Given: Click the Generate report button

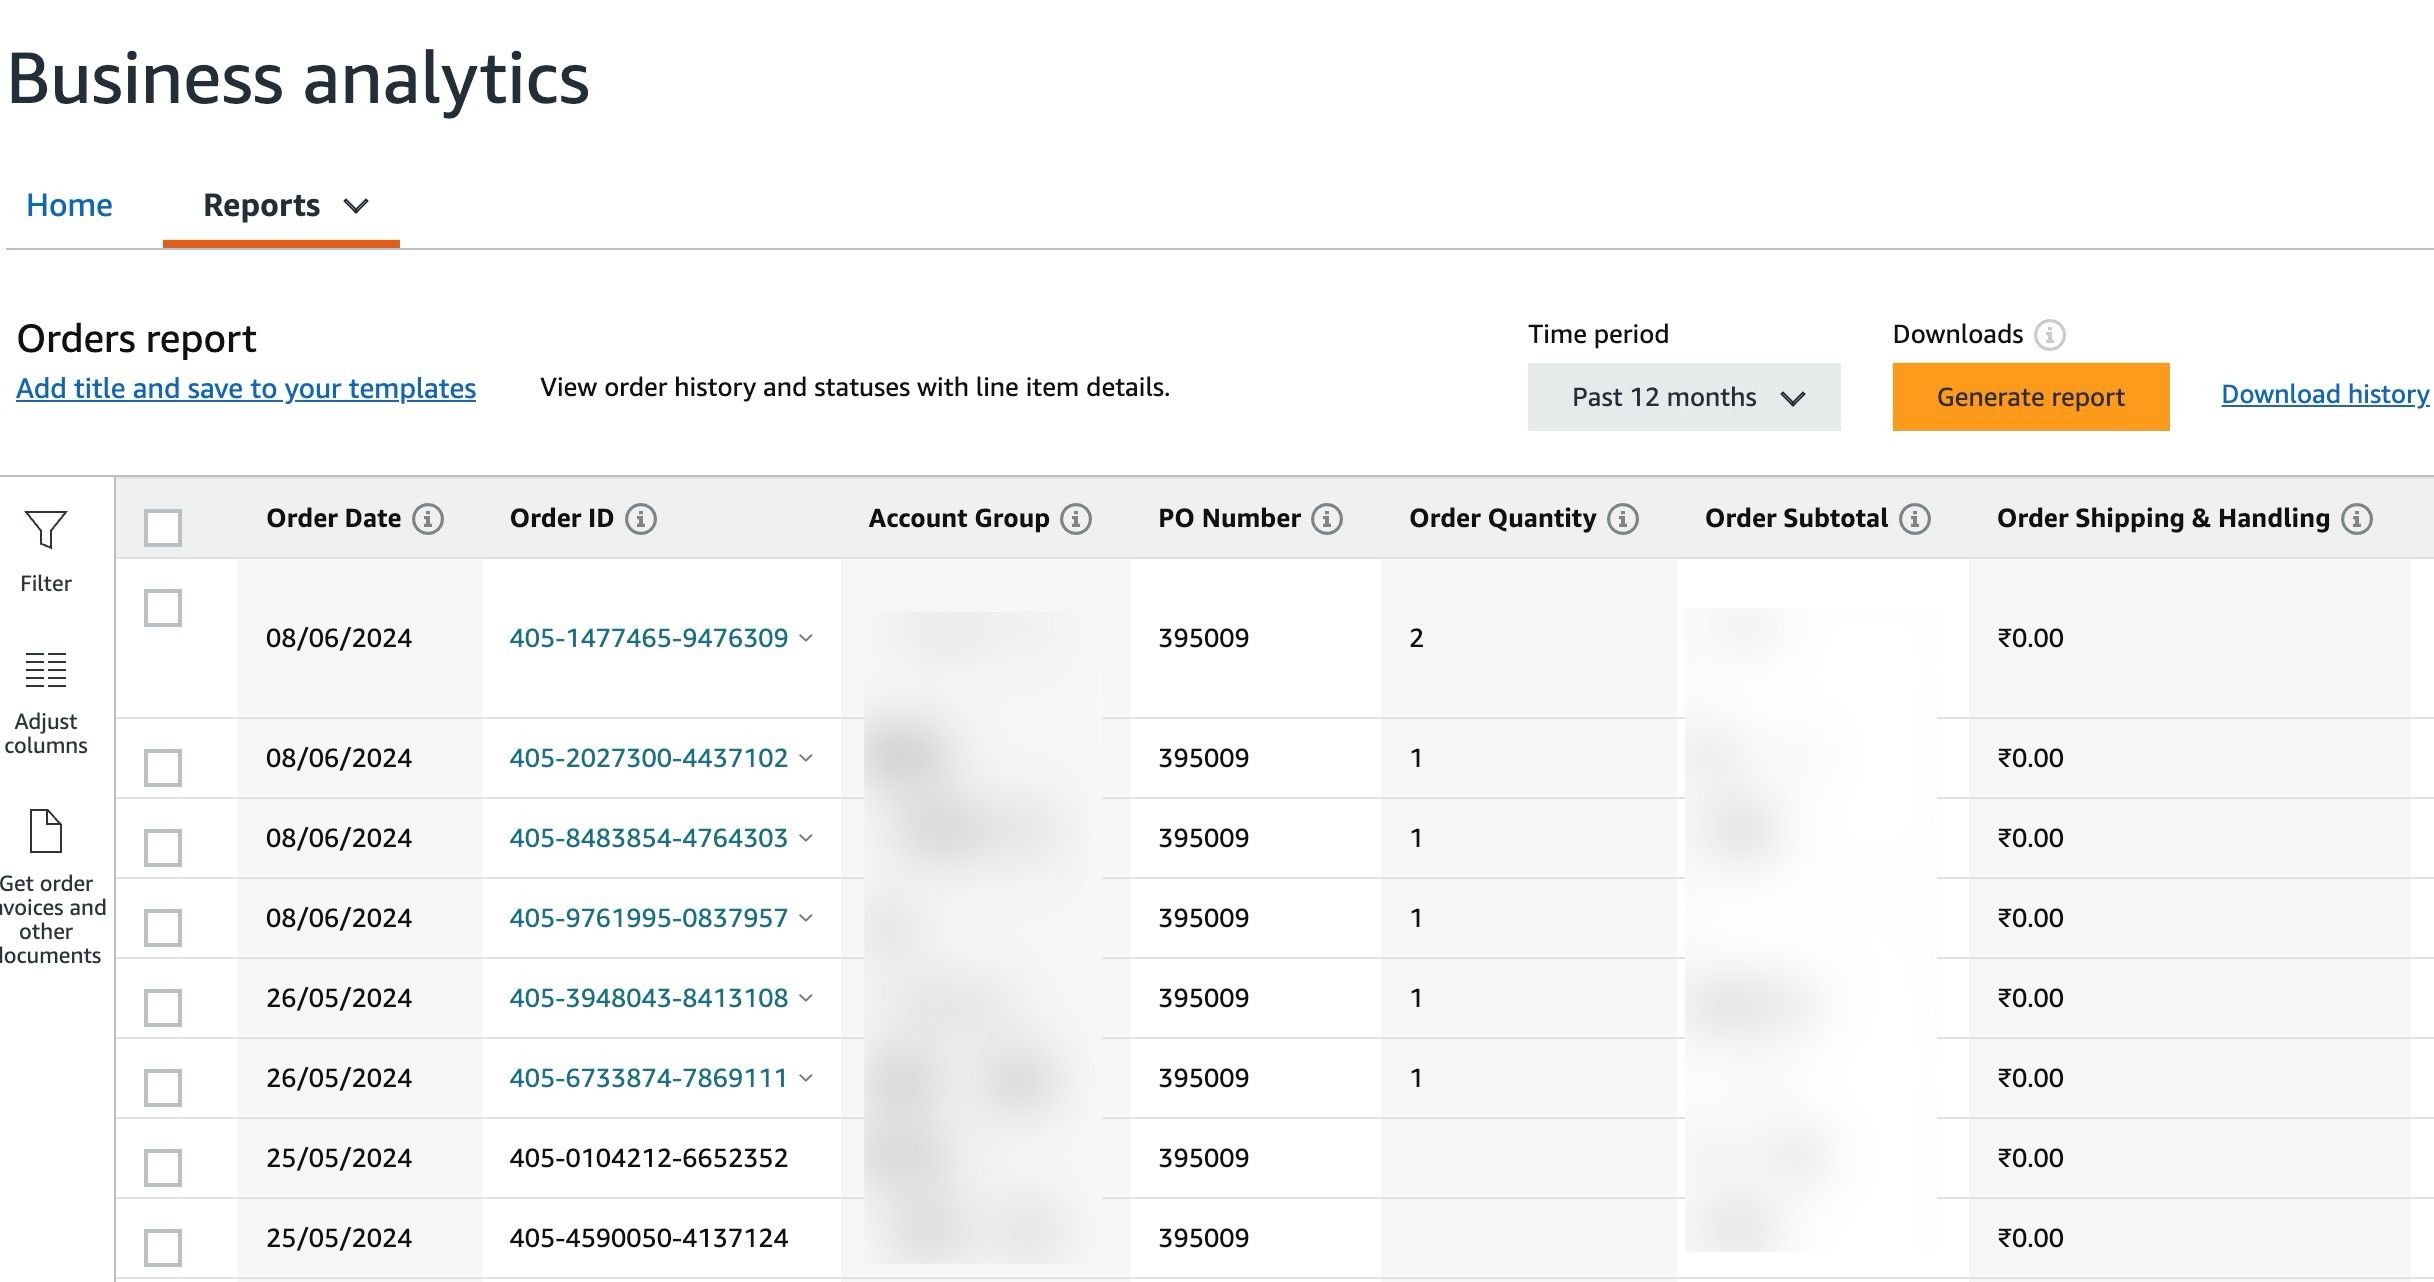Looking at the screenshot, I should click(2030, 396).
